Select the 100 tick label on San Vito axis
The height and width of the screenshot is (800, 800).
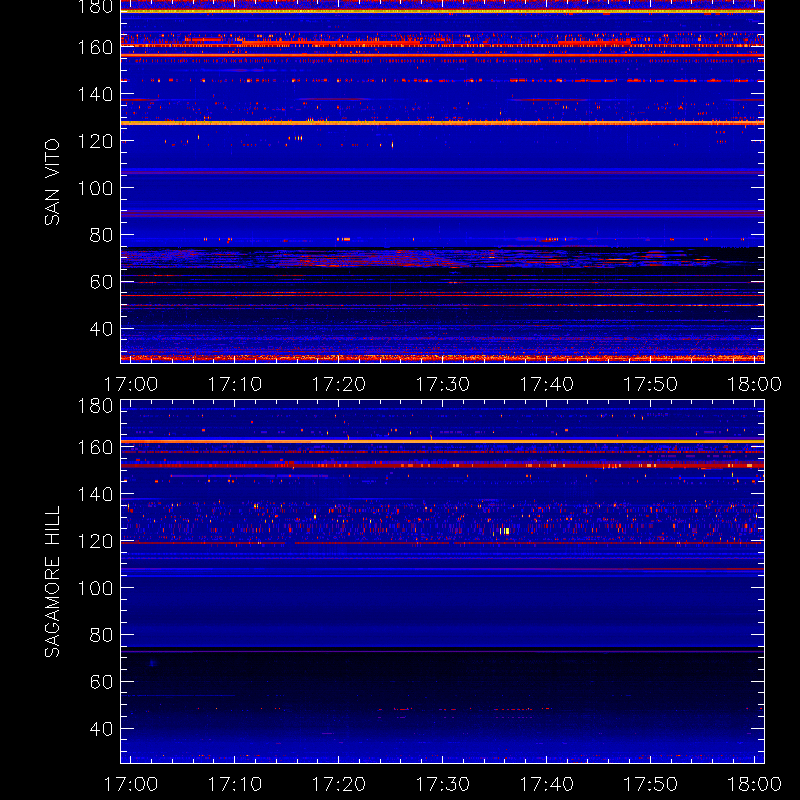point(95,188)
